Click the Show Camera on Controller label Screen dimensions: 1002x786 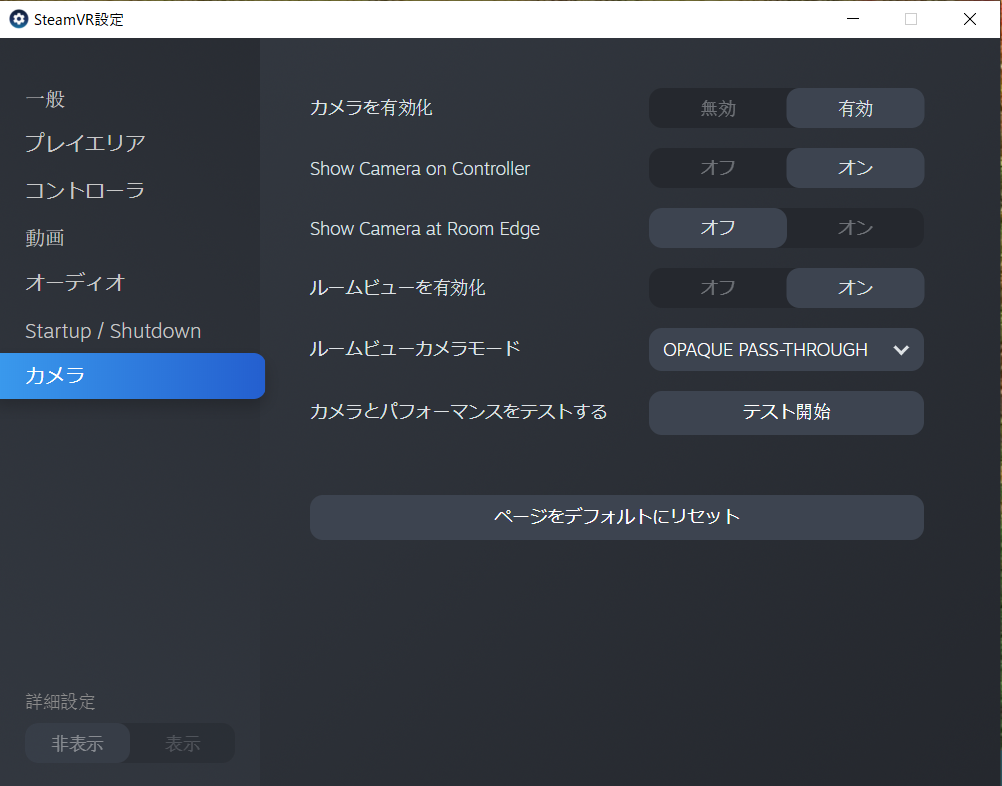click(420, 169)
